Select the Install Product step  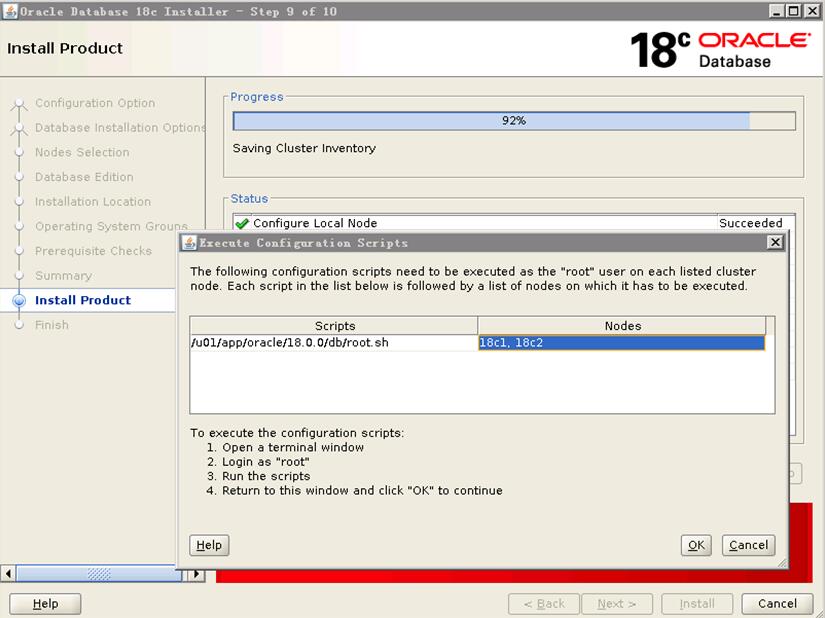coord(83,300)
